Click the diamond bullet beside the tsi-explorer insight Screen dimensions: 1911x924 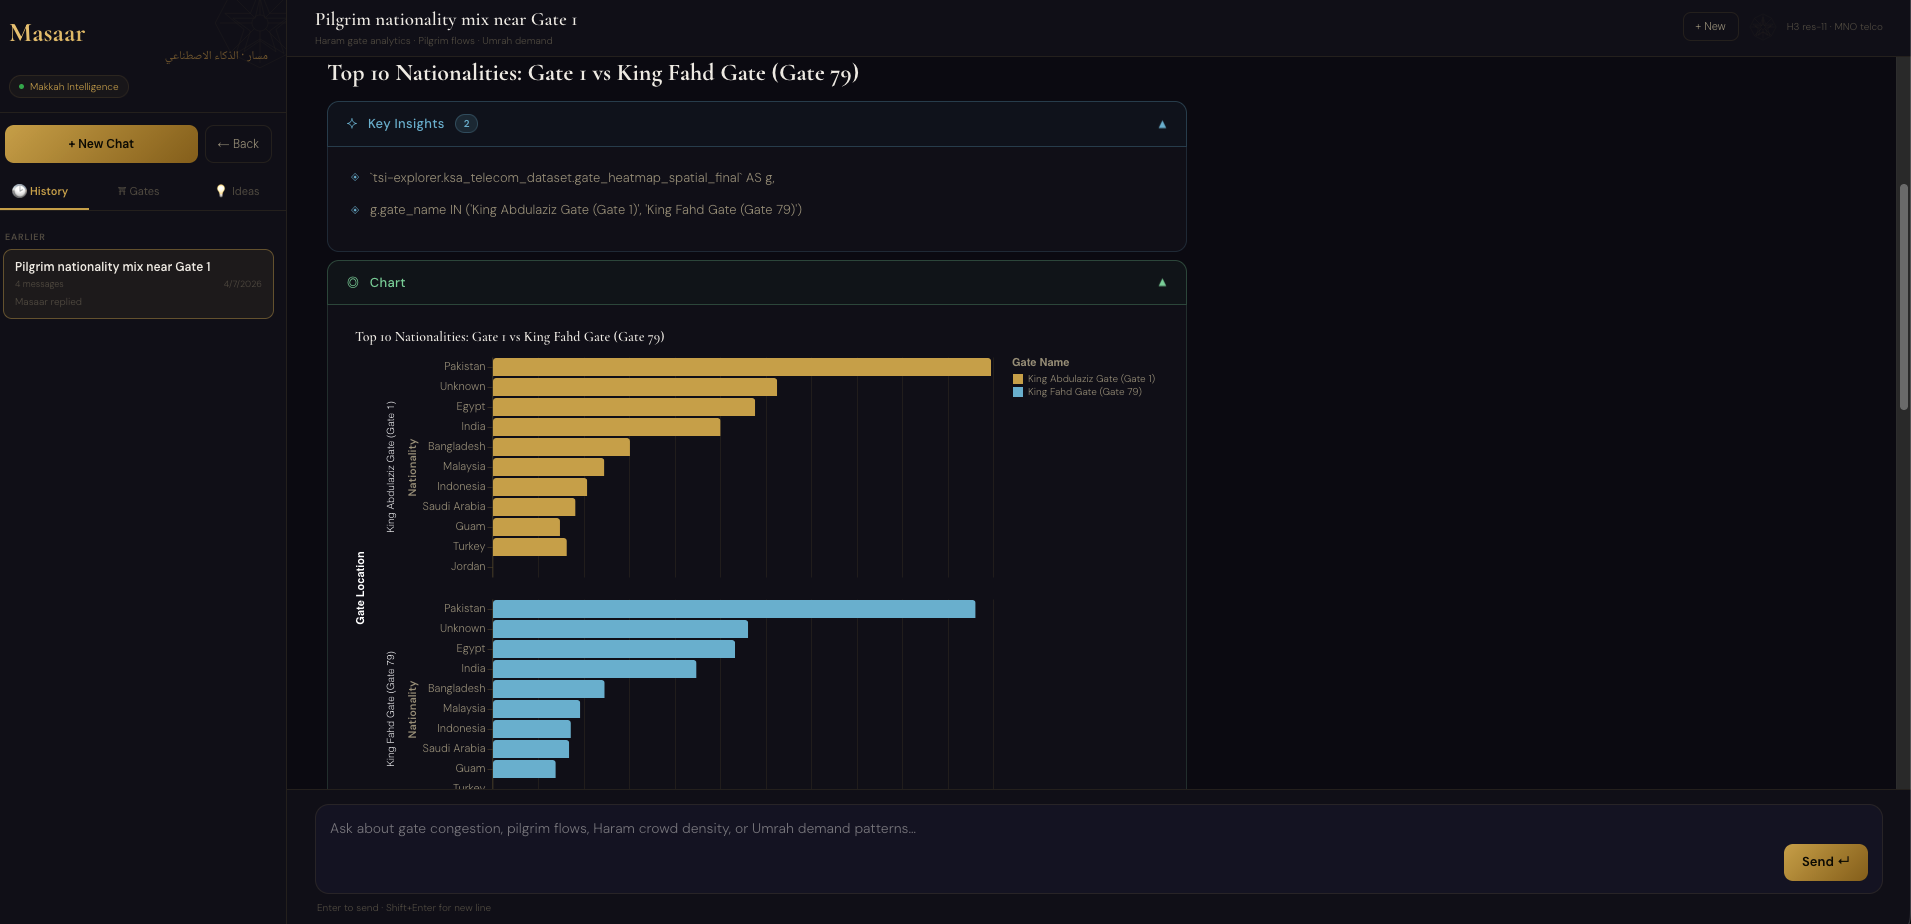click(x=355, y=177)
